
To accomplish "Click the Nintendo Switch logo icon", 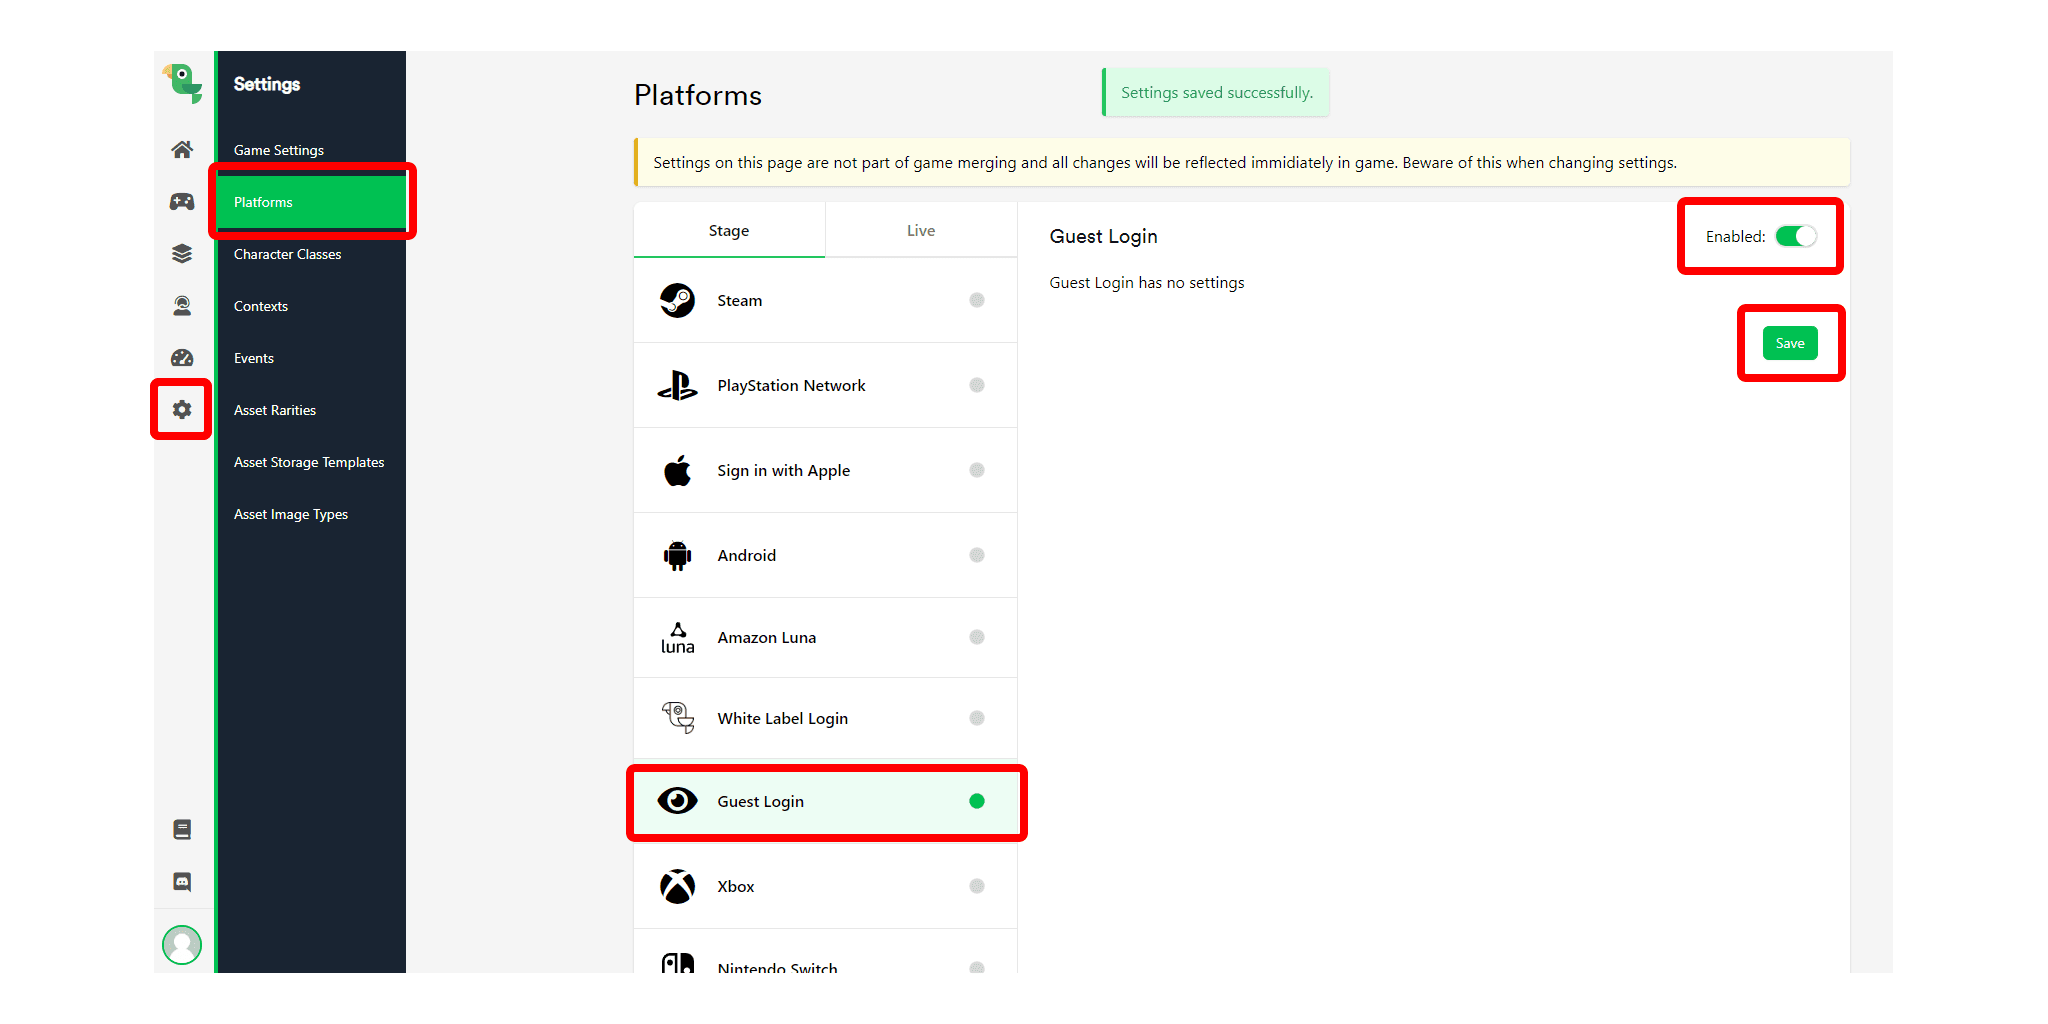I will point(678,964).
